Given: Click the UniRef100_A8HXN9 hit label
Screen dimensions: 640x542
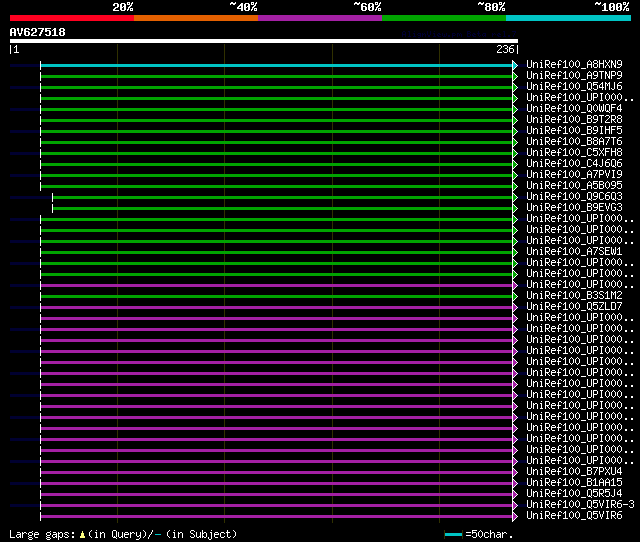Looking at the screenshot, I should pyautogui.click(x=574, y=64).
